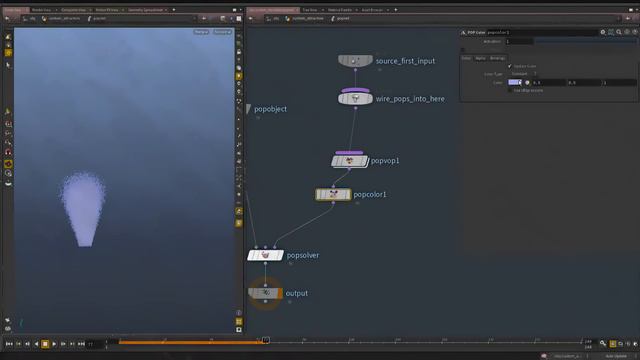Jump to the last frame
This screenshot has width=640, height=360.
(x=81, y=344)
